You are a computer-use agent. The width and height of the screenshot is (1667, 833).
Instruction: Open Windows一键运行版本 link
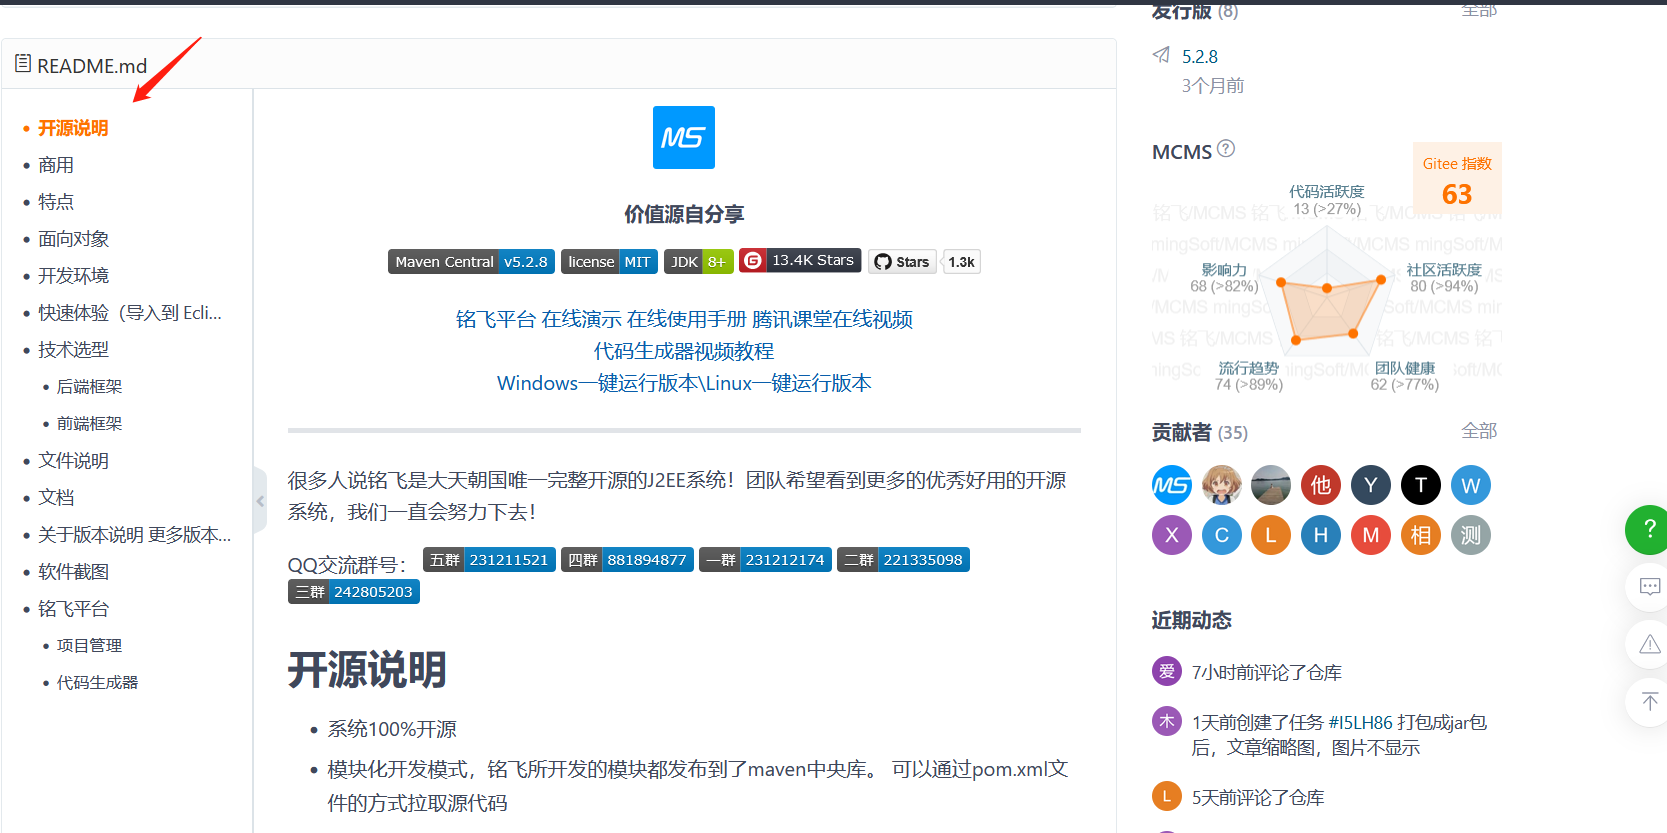pos(599,383)
